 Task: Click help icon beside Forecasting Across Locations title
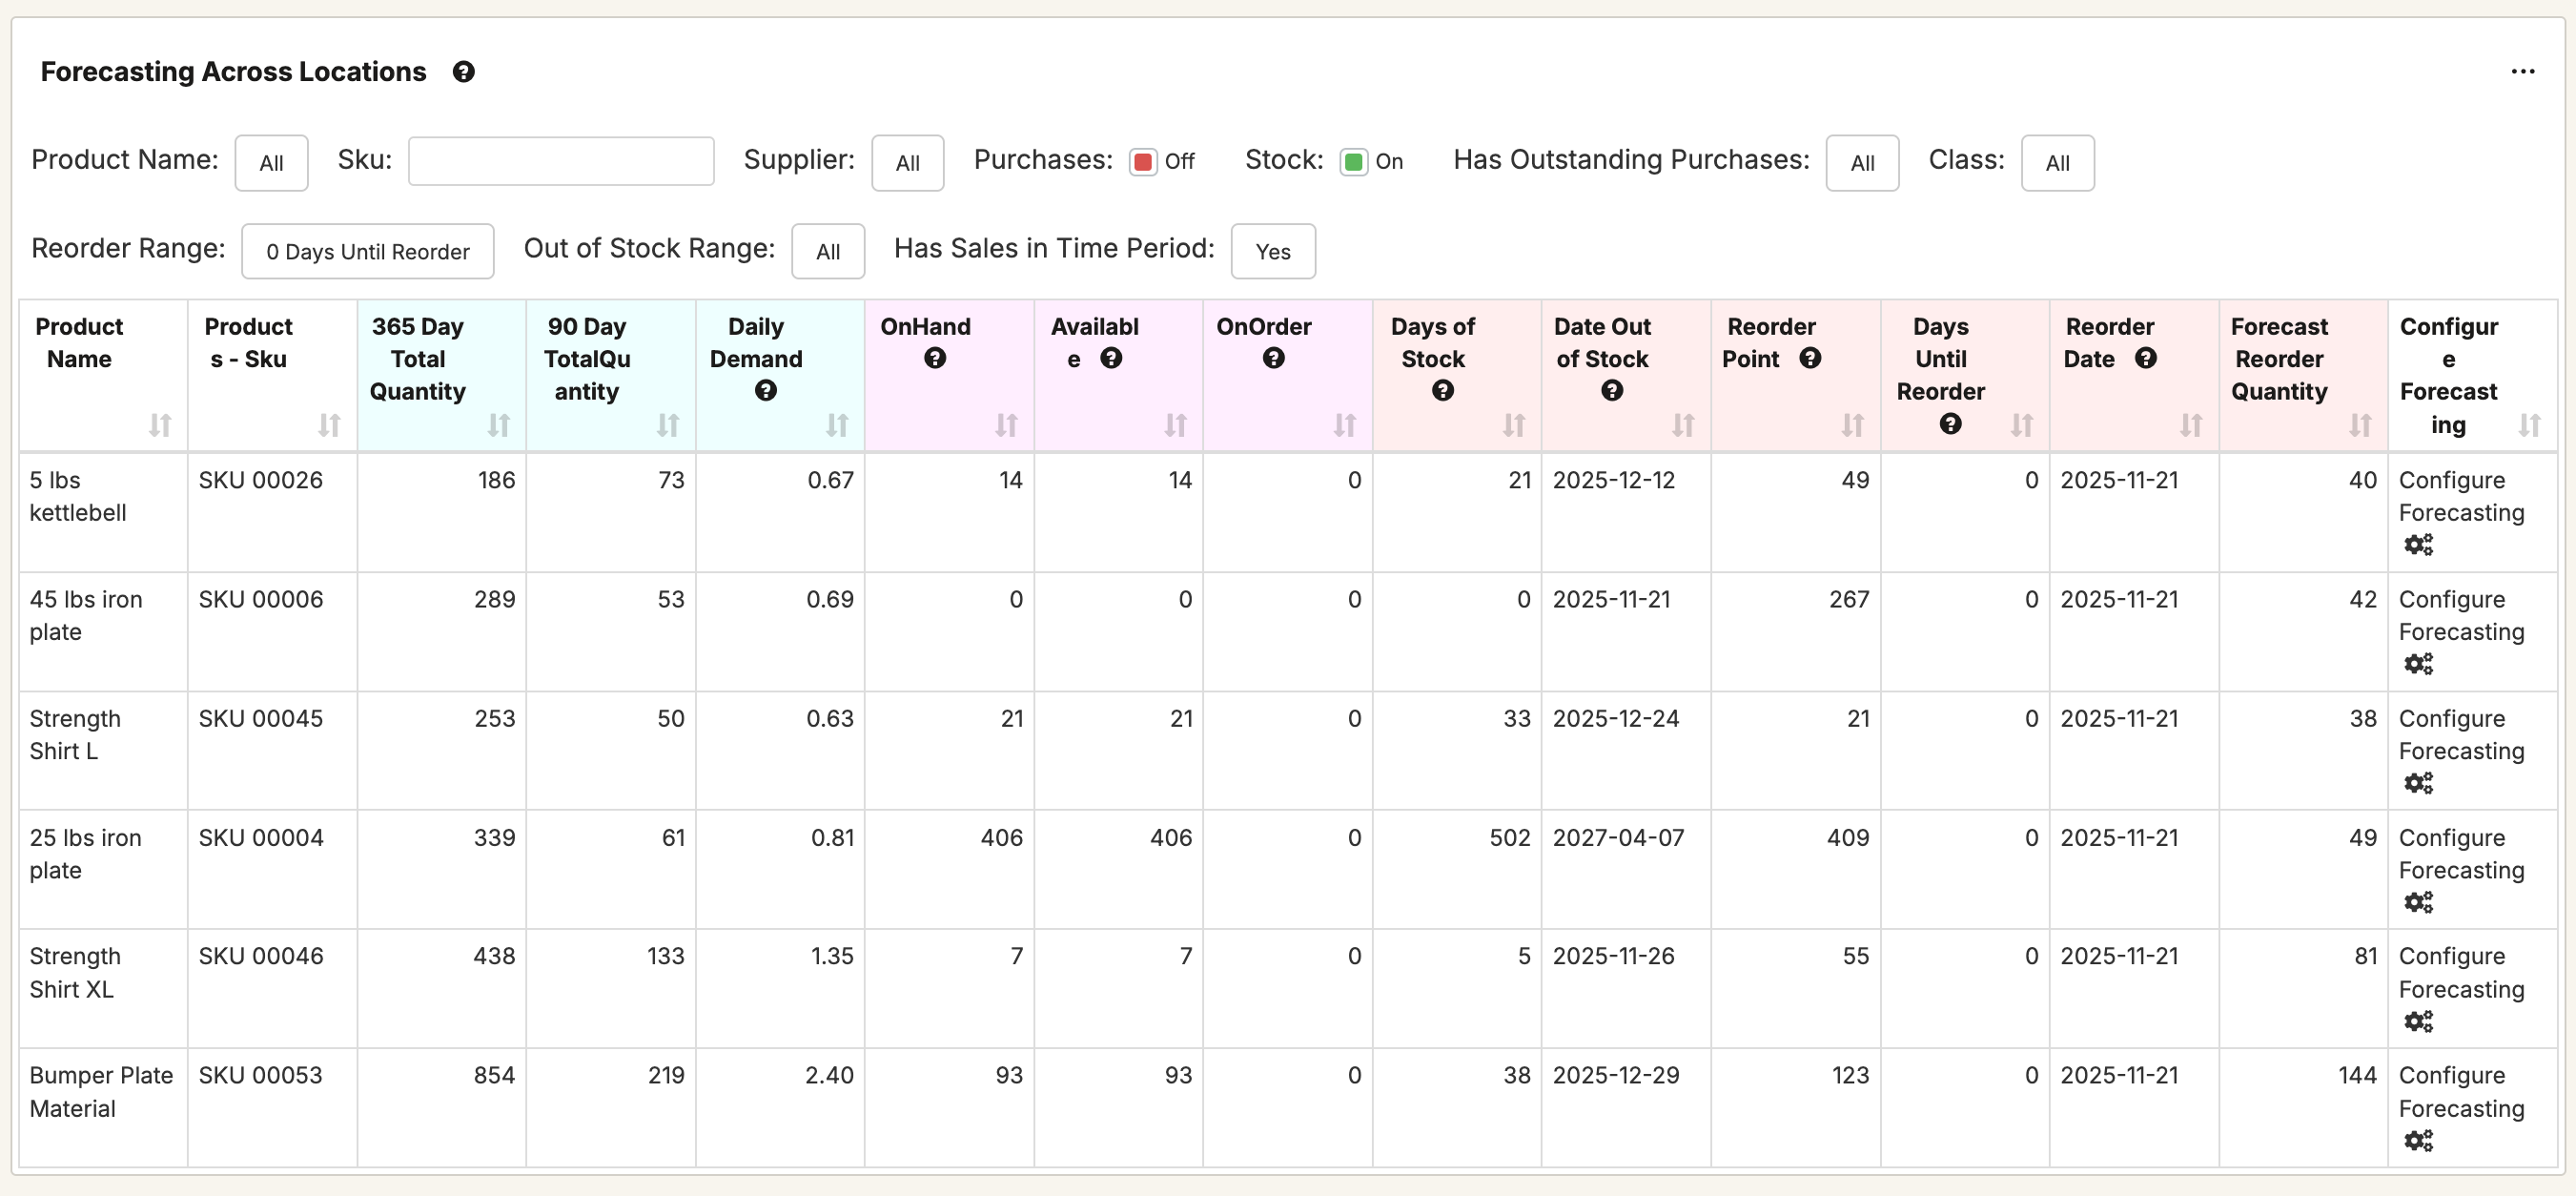[x=463, y=72]
